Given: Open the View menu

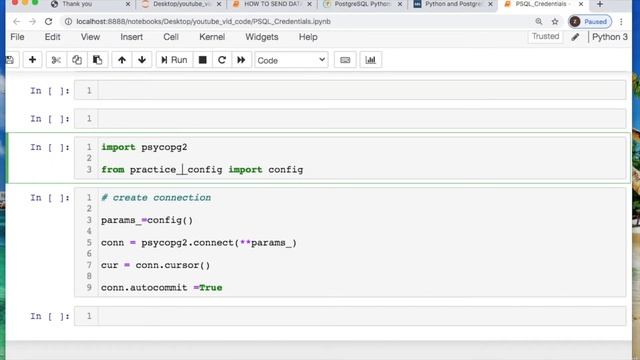Looking at the screenshot, I should tap(90, 37).
